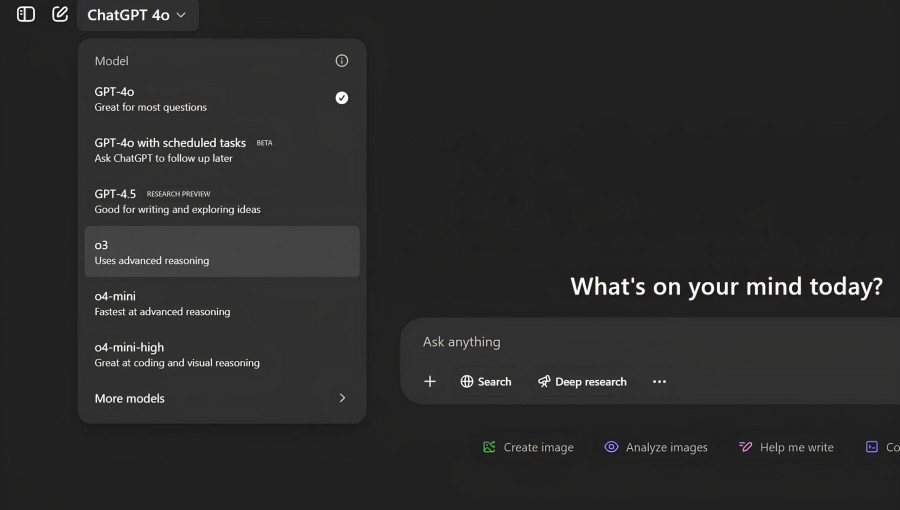Open the model info icon
Image resolution: width=900 pixels, height=510 pixels.
342,61
